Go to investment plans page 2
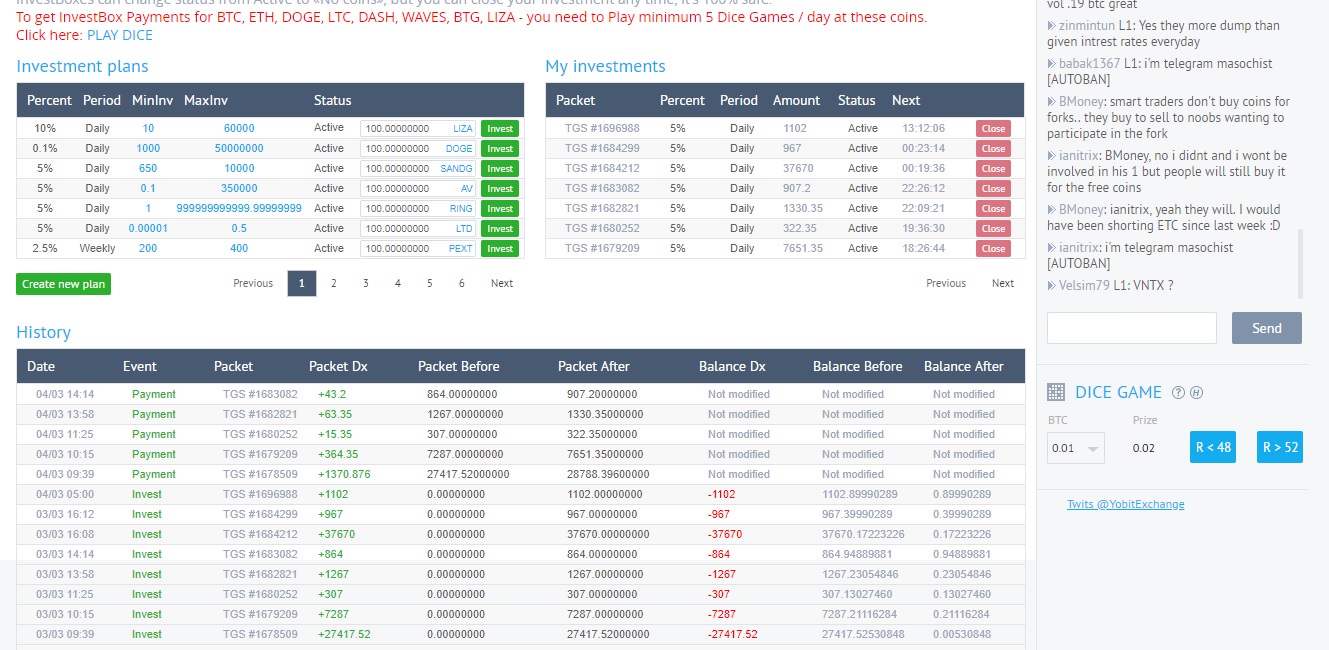1329x650 pixels. (x=334, y=283)
